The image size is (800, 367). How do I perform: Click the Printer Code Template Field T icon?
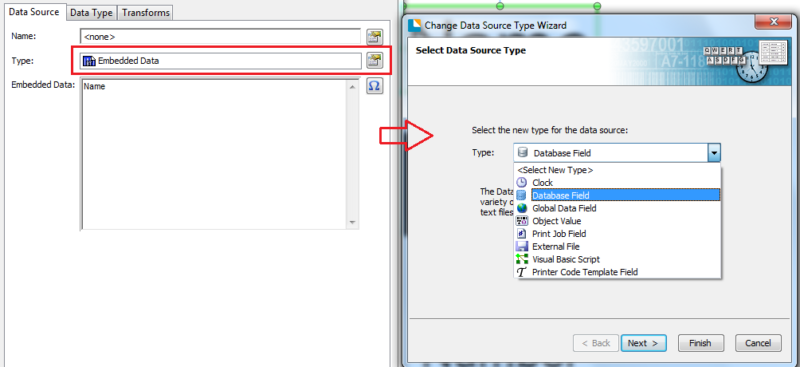[521, 272]
